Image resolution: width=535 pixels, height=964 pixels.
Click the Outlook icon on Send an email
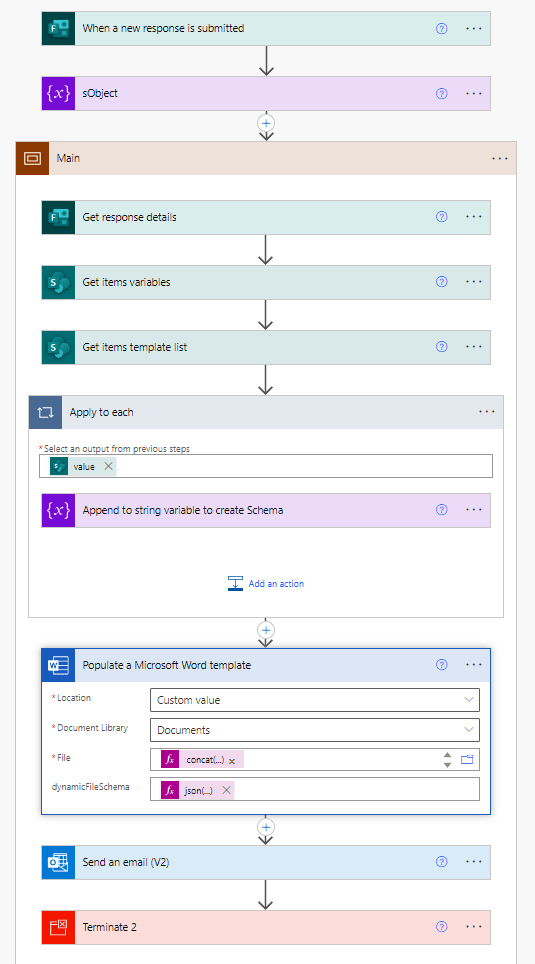coord(58,862)
